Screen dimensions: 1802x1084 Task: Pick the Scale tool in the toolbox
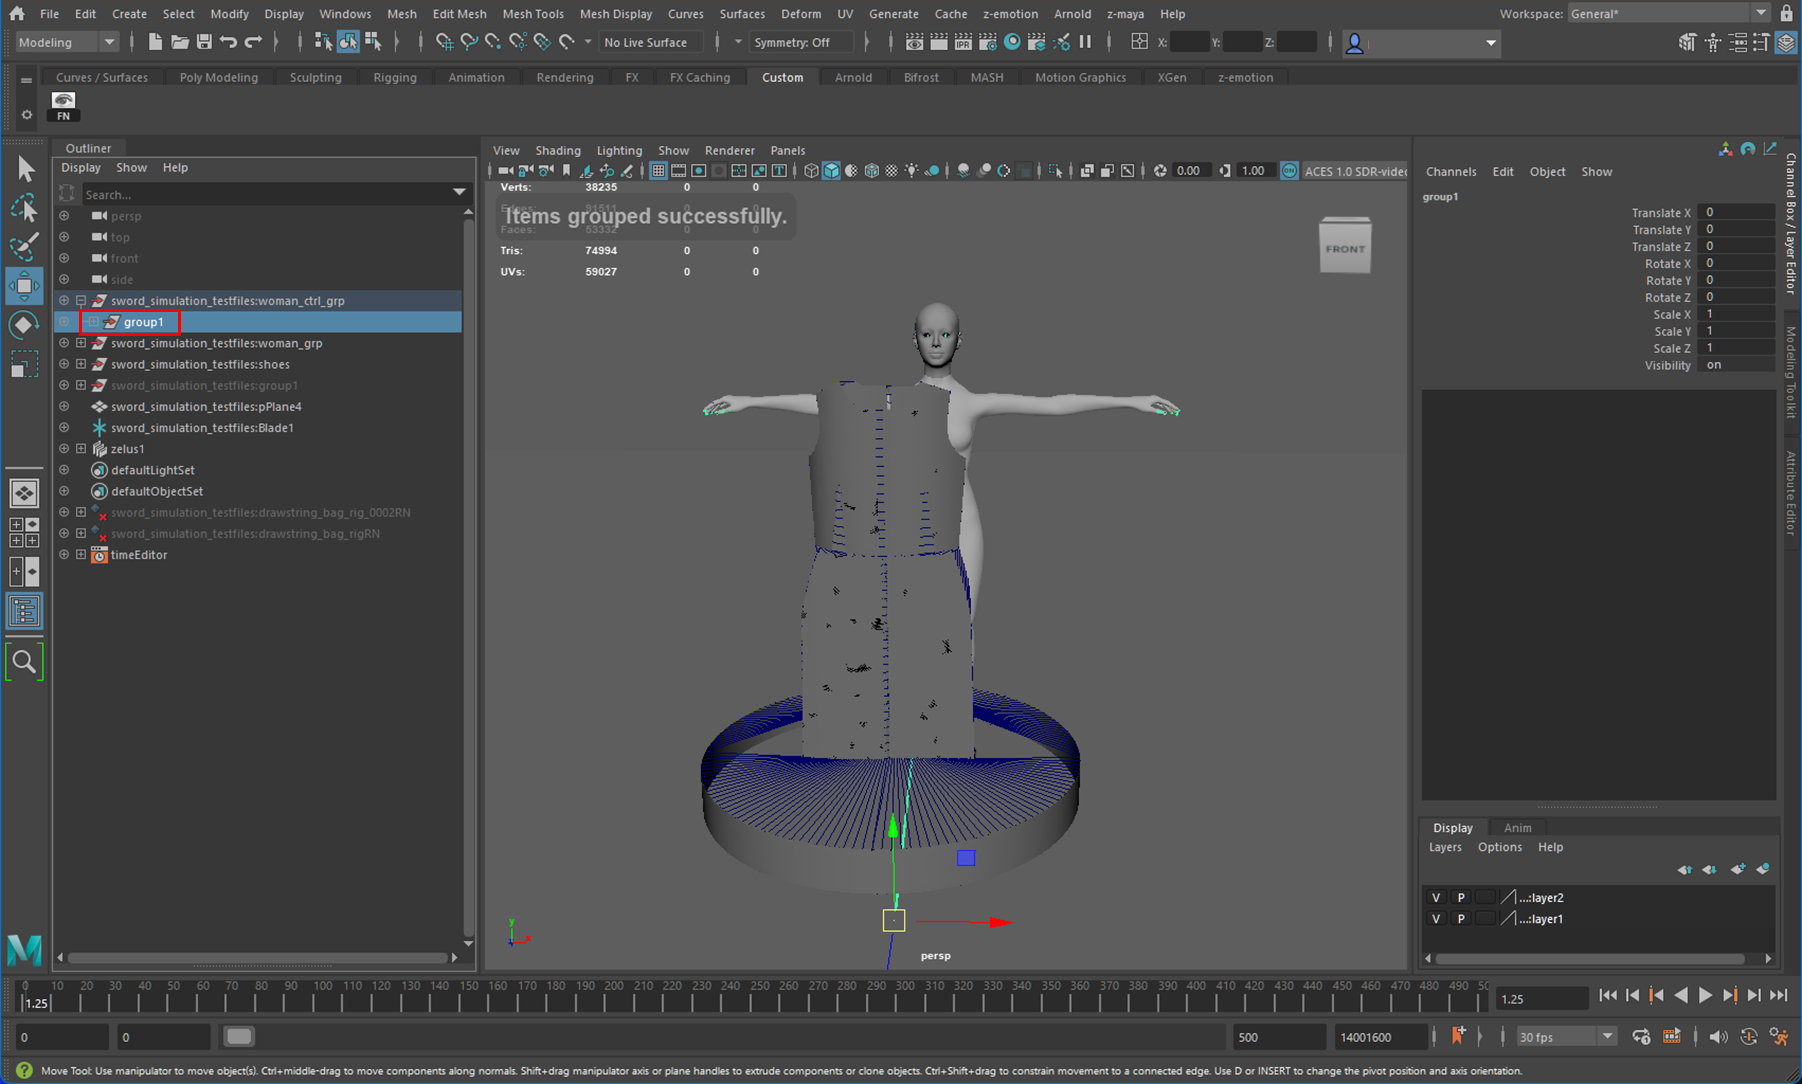point(24,365)
